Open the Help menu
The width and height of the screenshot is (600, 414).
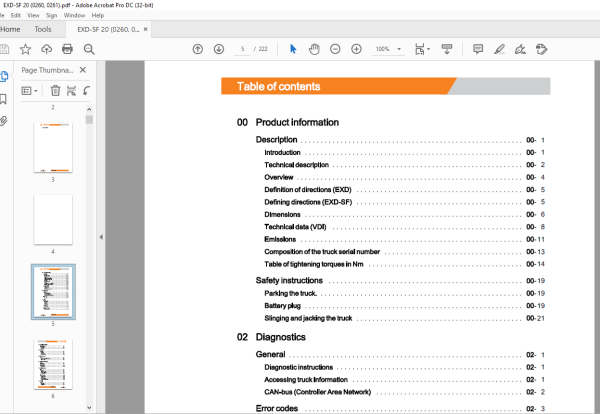pos(98,15)
